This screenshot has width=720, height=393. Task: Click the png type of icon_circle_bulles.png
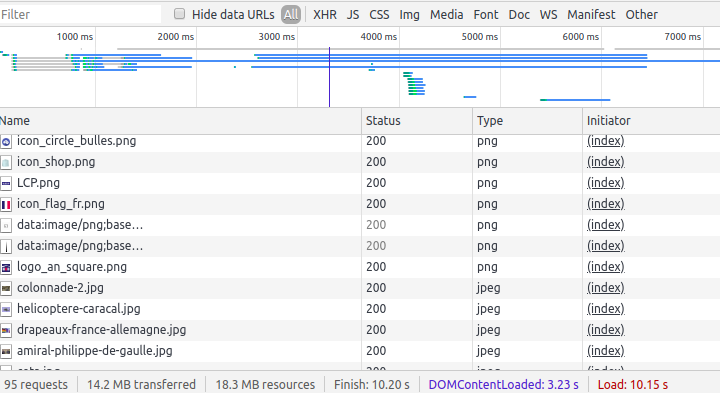coord(487,141)
